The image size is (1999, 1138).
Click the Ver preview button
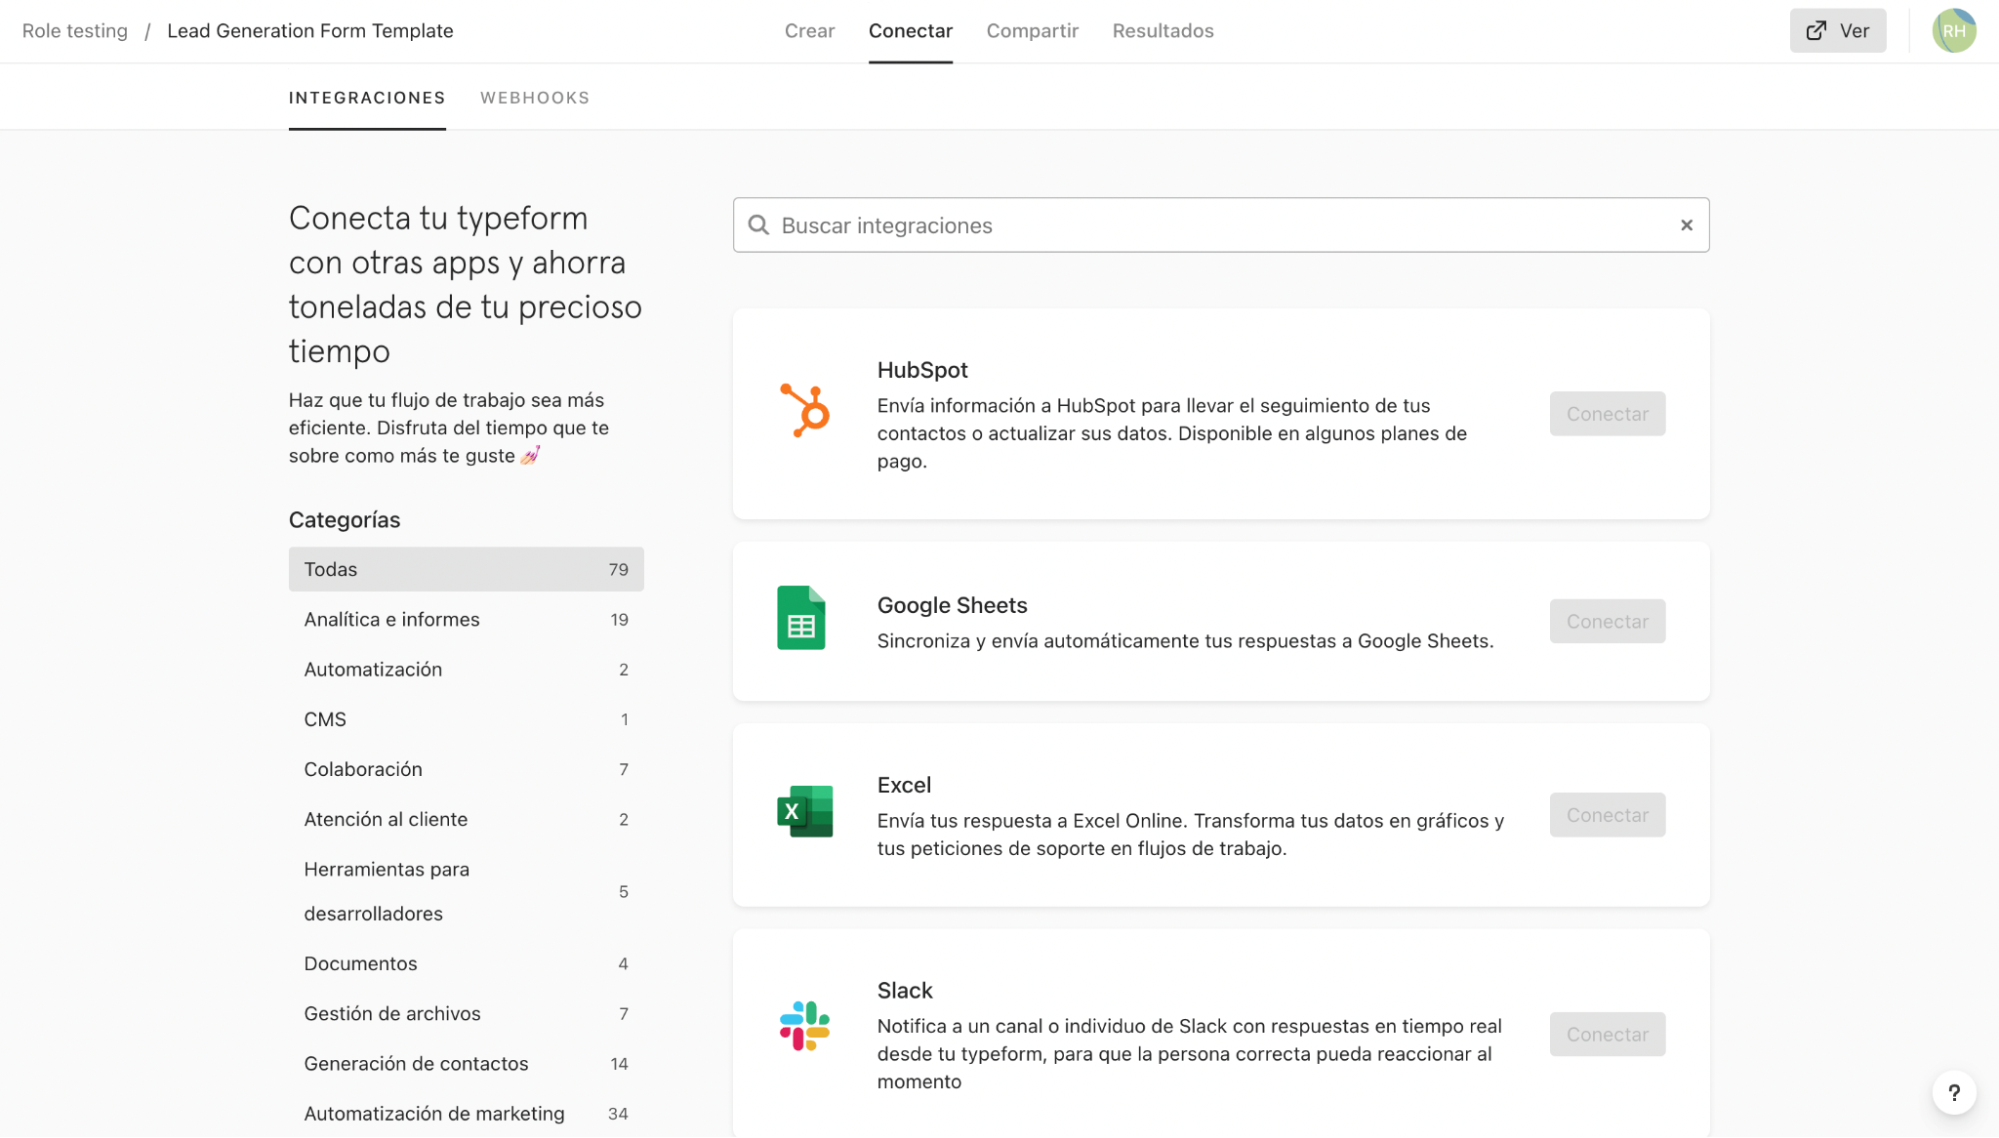tap(1838, 31)
